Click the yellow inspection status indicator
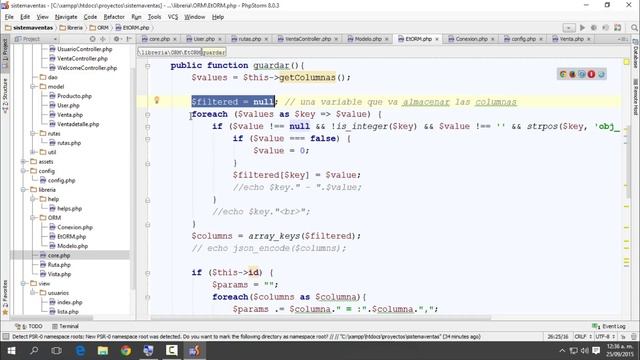 [627, 62]
